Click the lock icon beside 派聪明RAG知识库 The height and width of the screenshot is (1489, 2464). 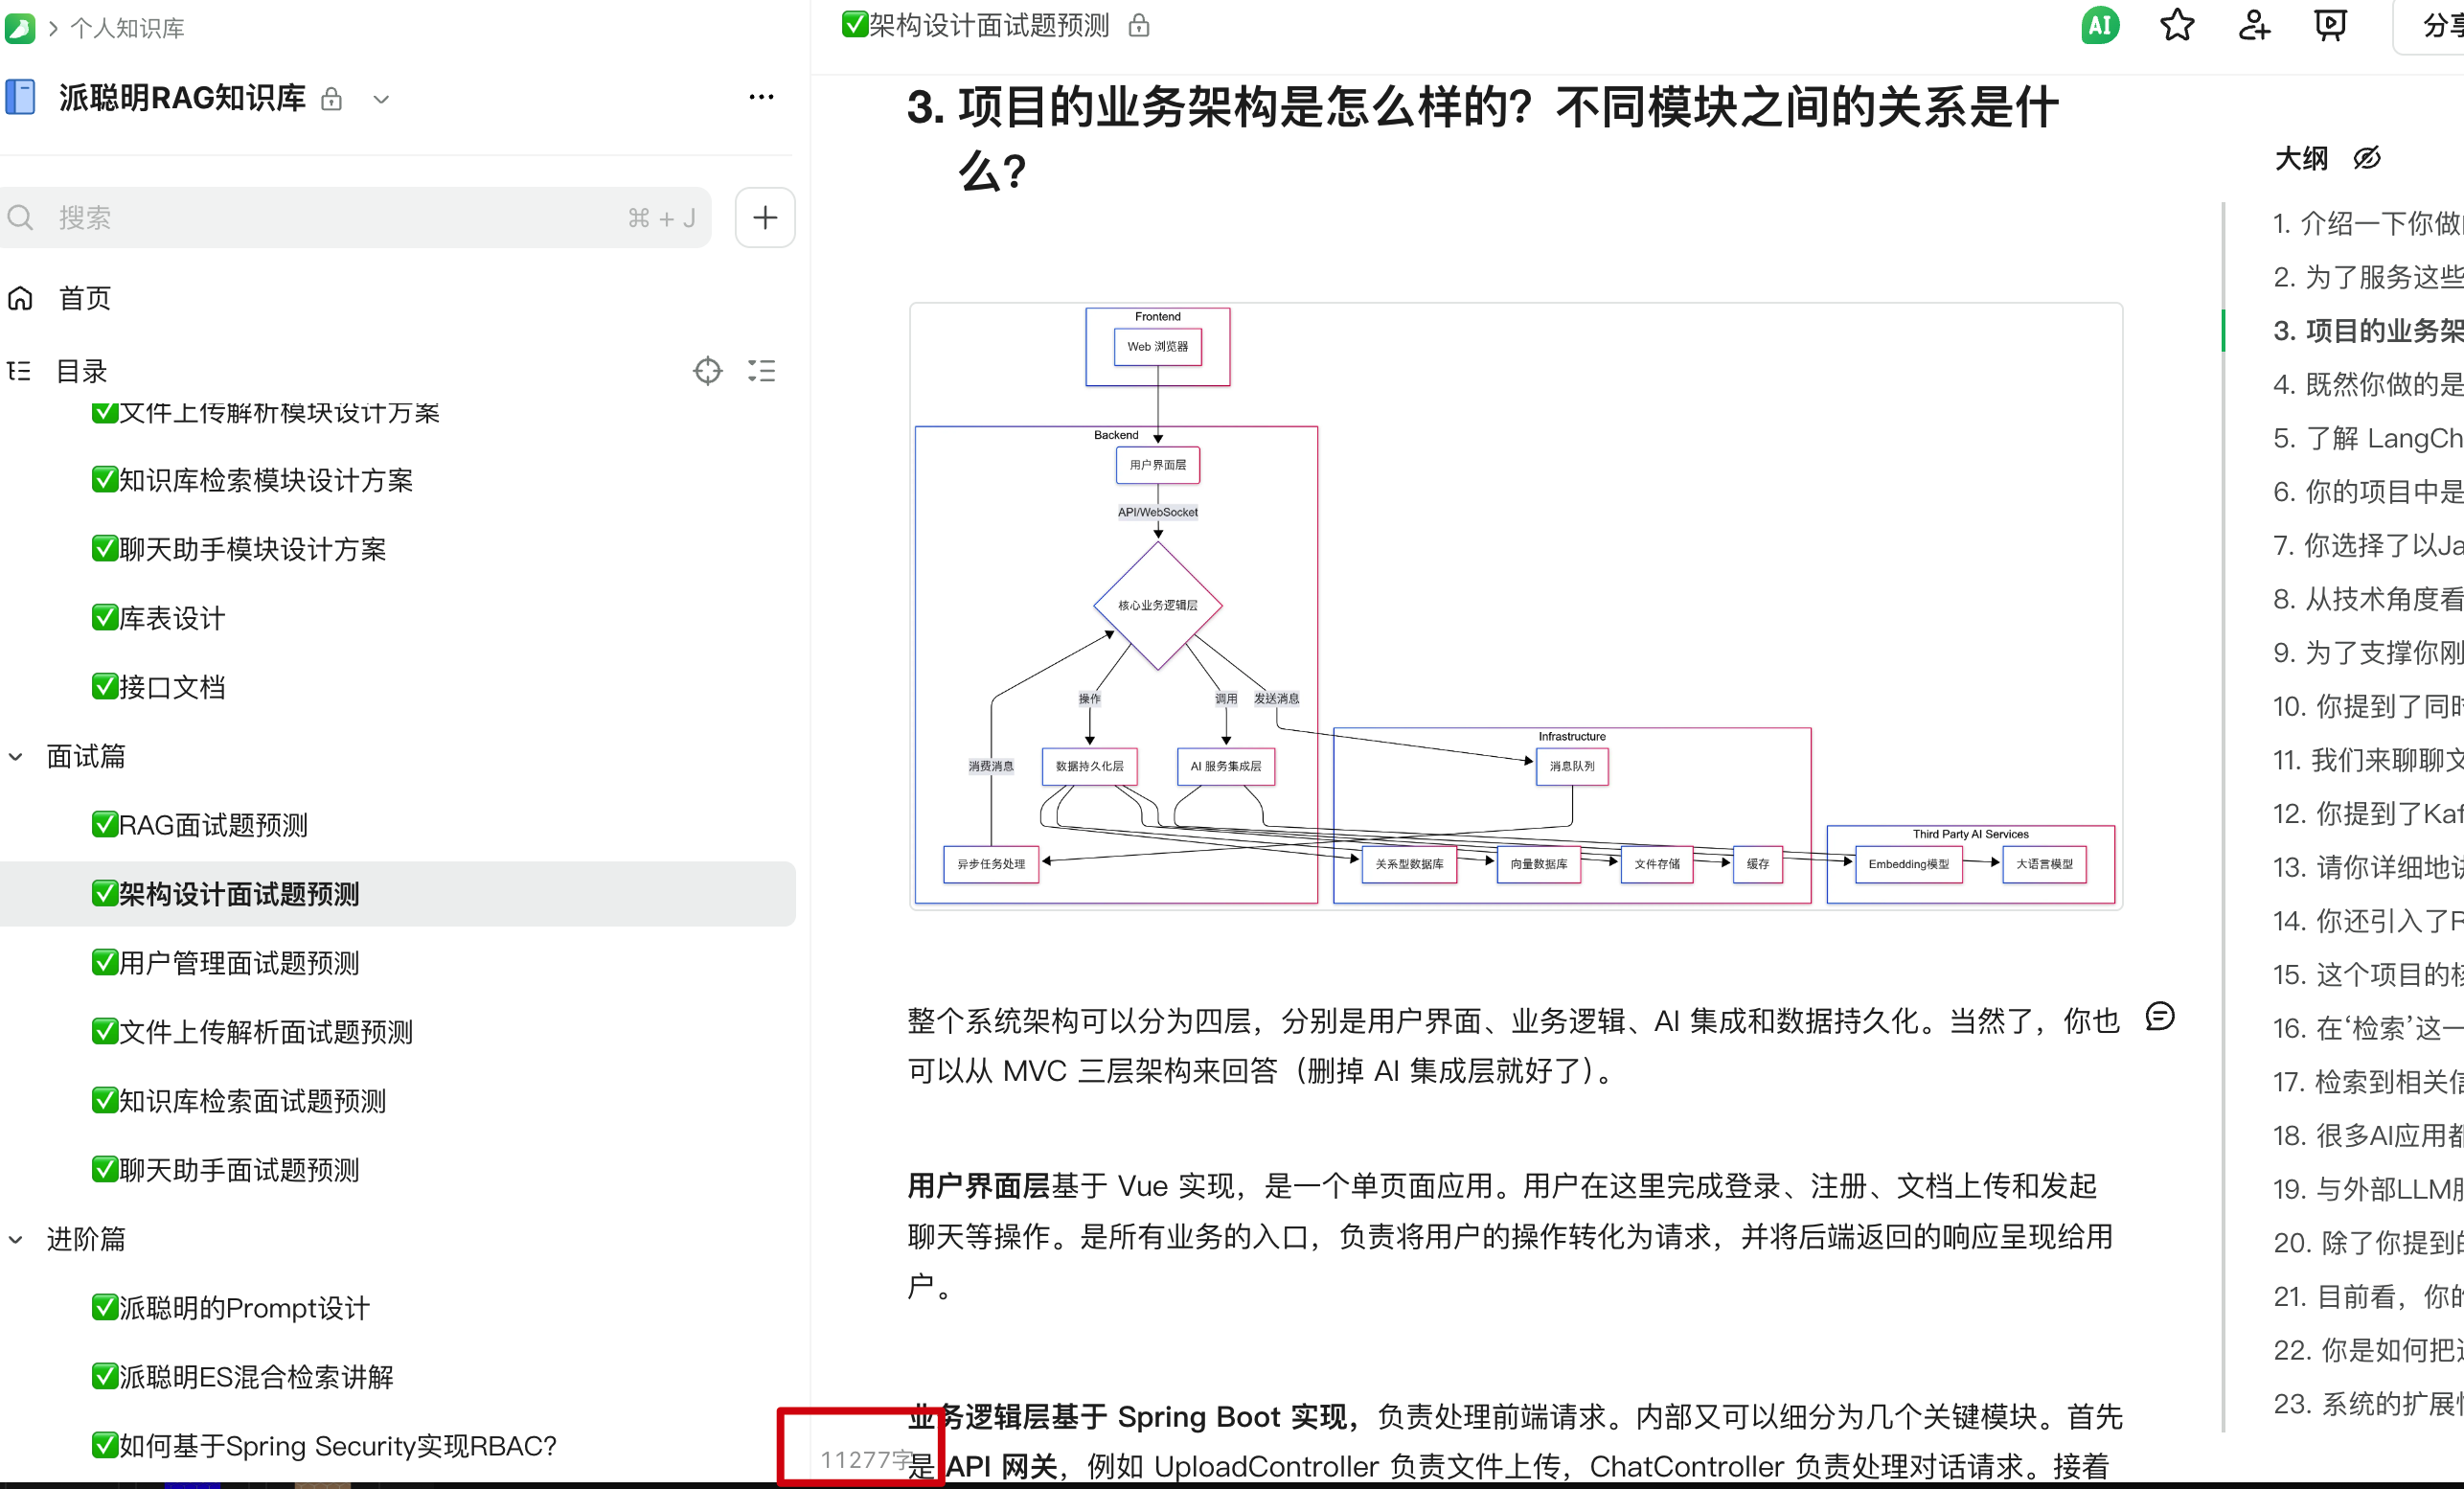[x=332, y=99]
